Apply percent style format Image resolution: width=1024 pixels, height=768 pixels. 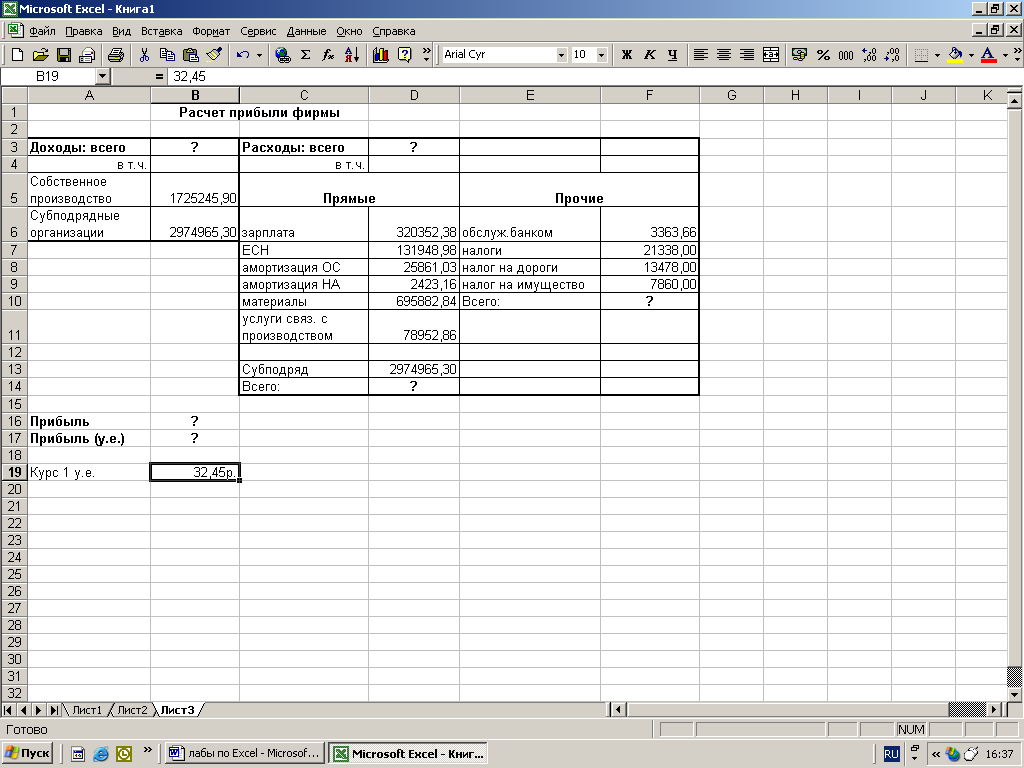pyautogui.click(x=823, y=55)
